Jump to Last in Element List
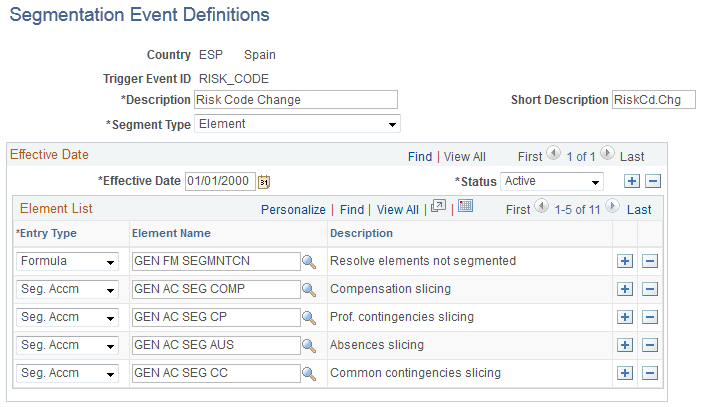706x407 pixels. (x=639, y=210)
